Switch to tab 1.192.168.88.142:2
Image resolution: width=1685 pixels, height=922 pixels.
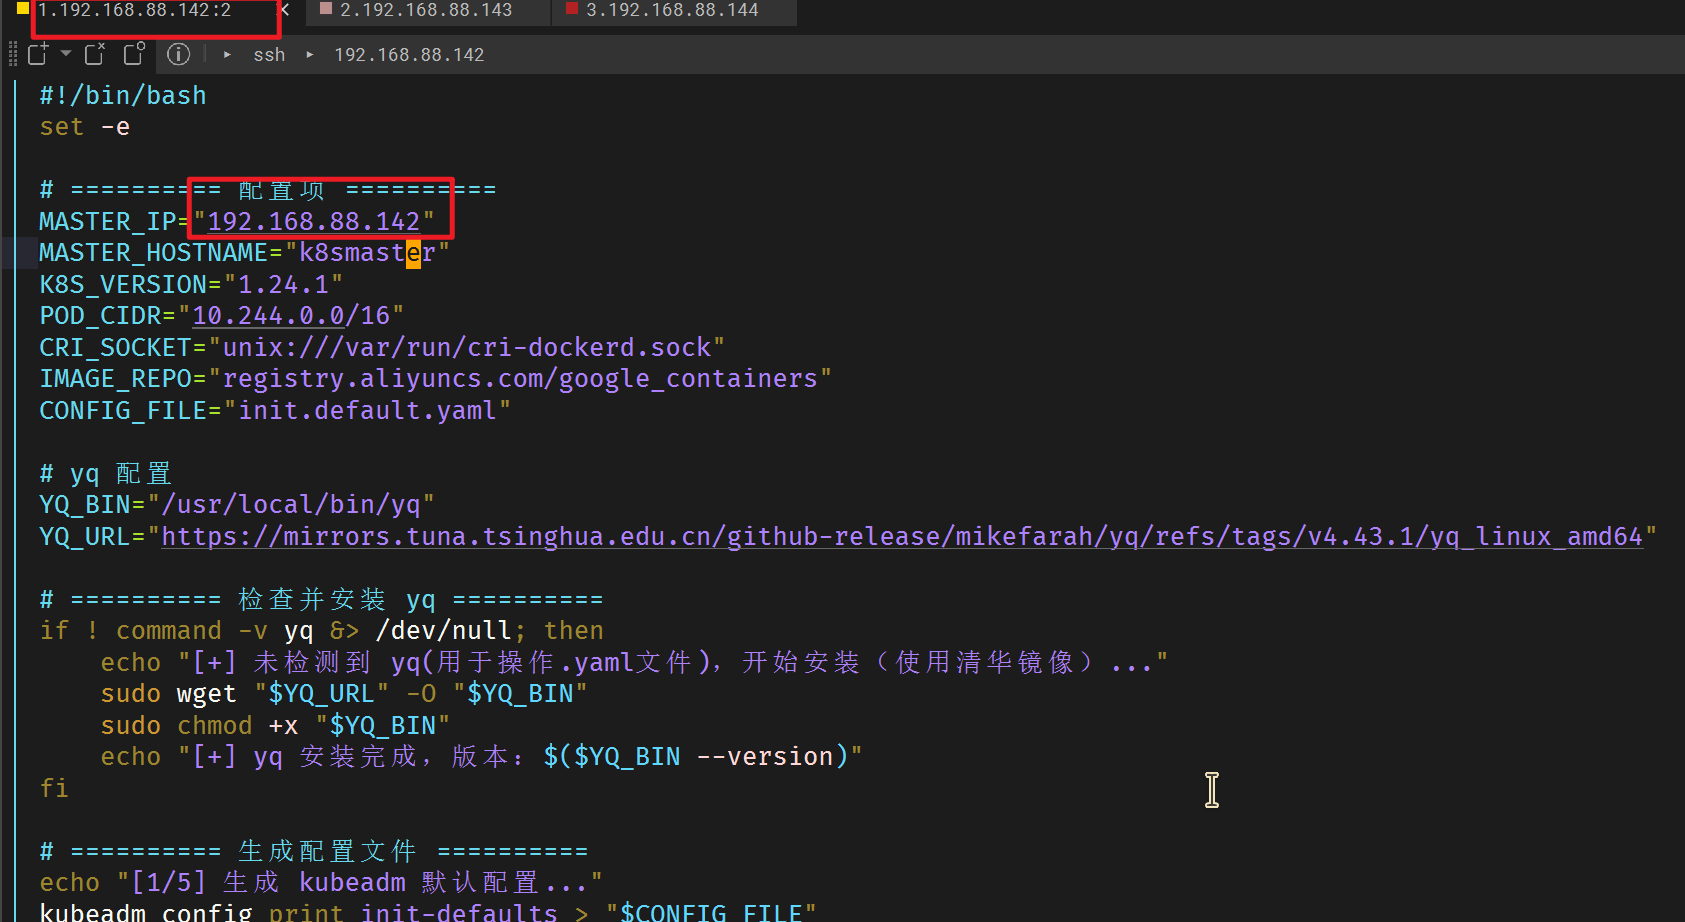(135, 10)
